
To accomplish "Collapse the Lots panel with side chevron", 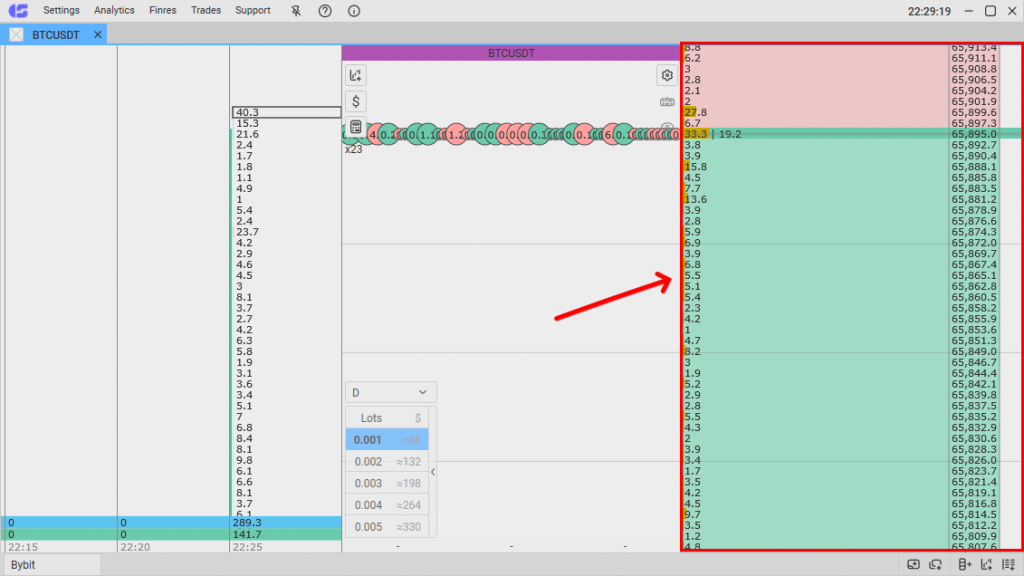I will tap(433, 471).
